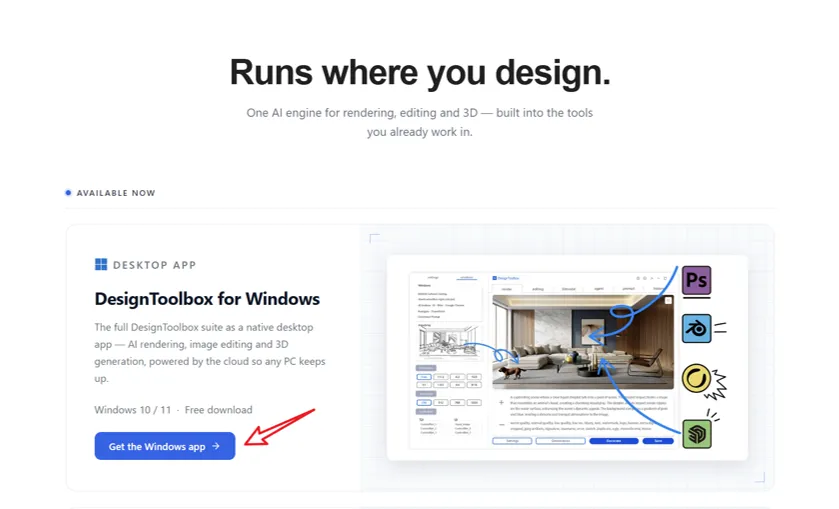Click the blue Generate button in the preview
This screenshot has width=839, height=509.
coord(614,440)
